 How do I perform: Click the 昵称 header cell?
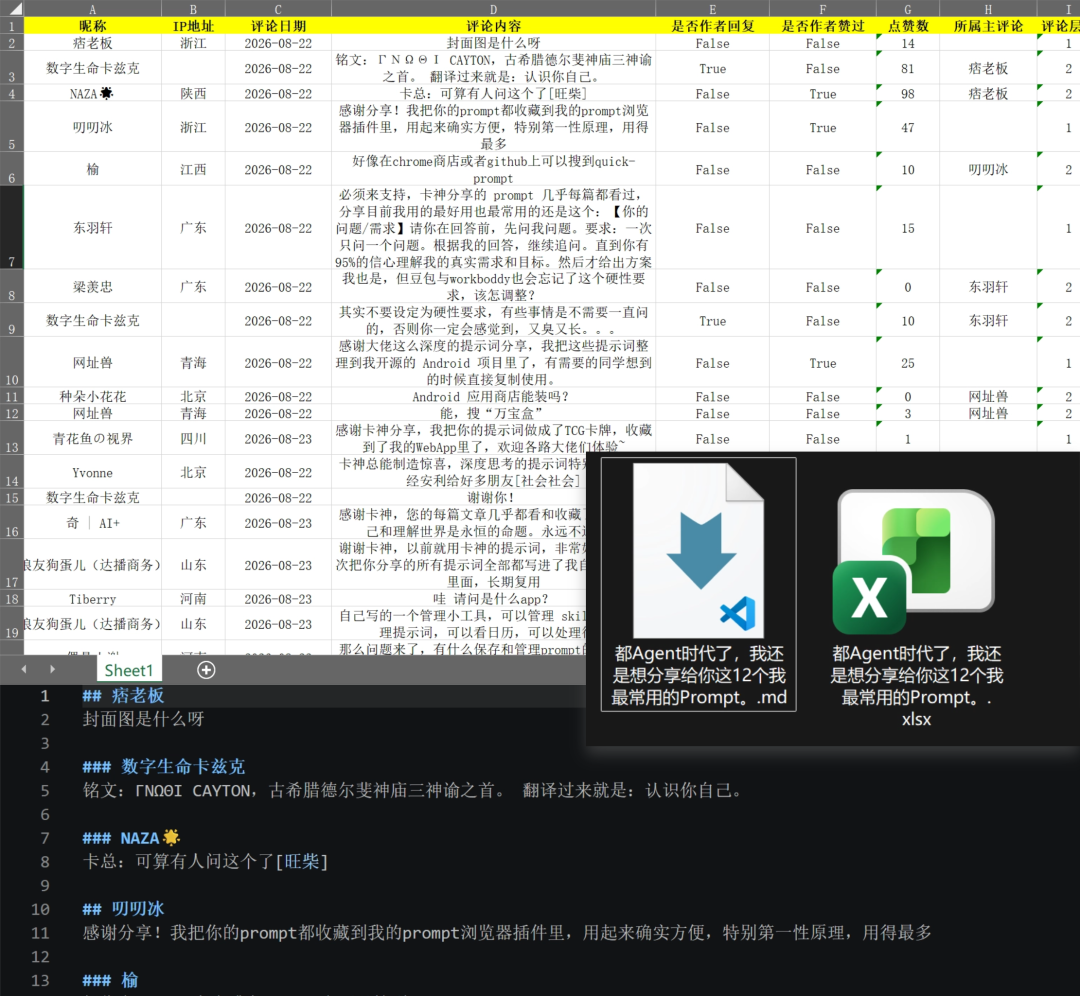pyautogui.click(x=92, y=26)
